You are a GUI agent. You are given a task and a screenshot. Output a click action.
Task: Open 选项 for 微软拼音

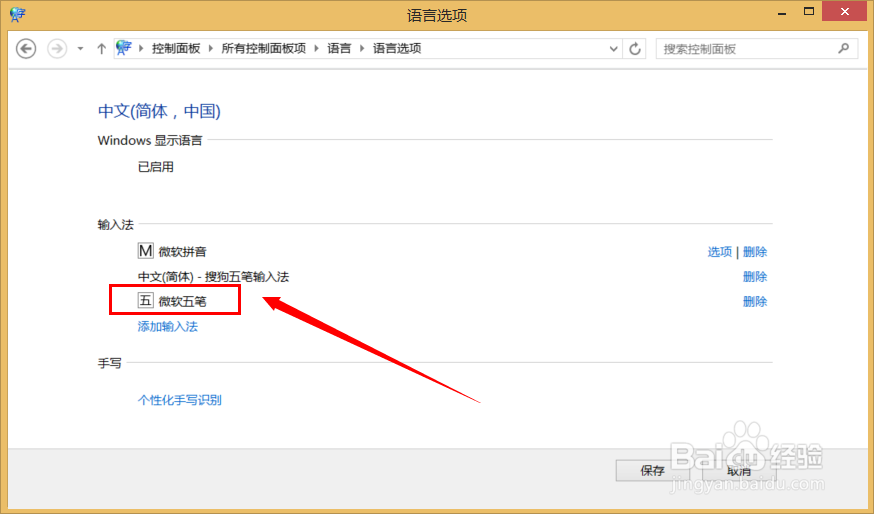720,252
